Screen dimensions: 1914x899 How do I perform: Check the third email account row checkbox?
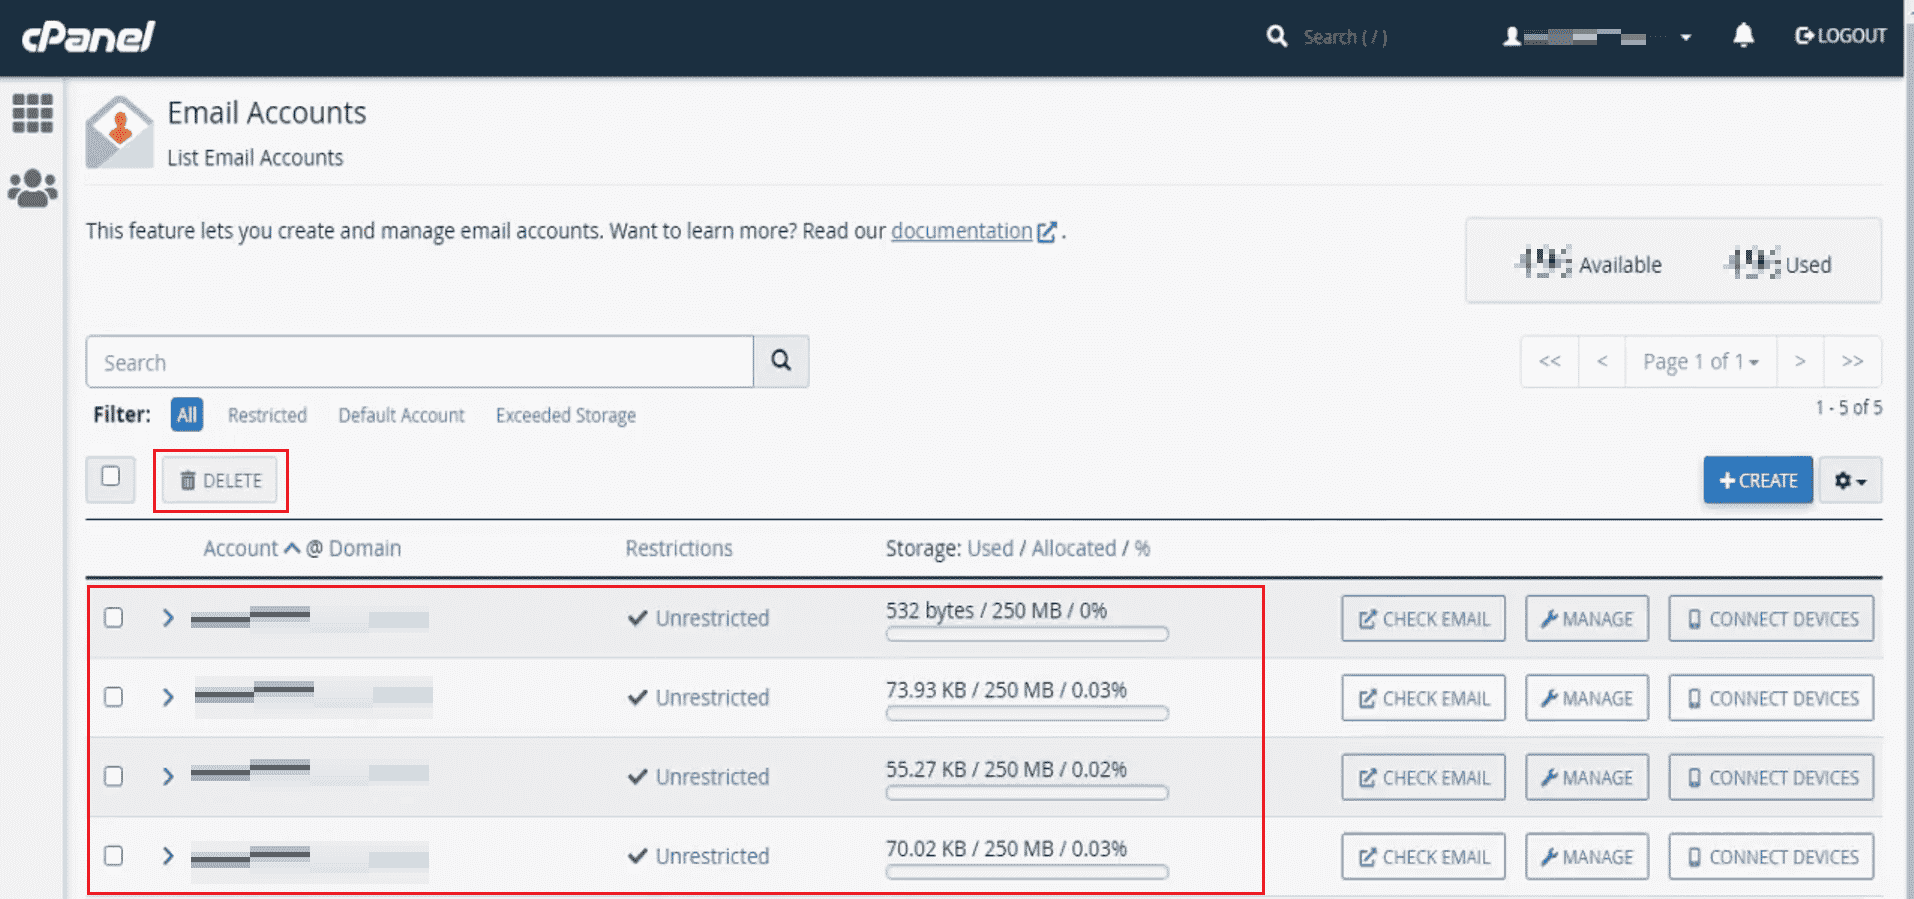click(x=114, y=777)
